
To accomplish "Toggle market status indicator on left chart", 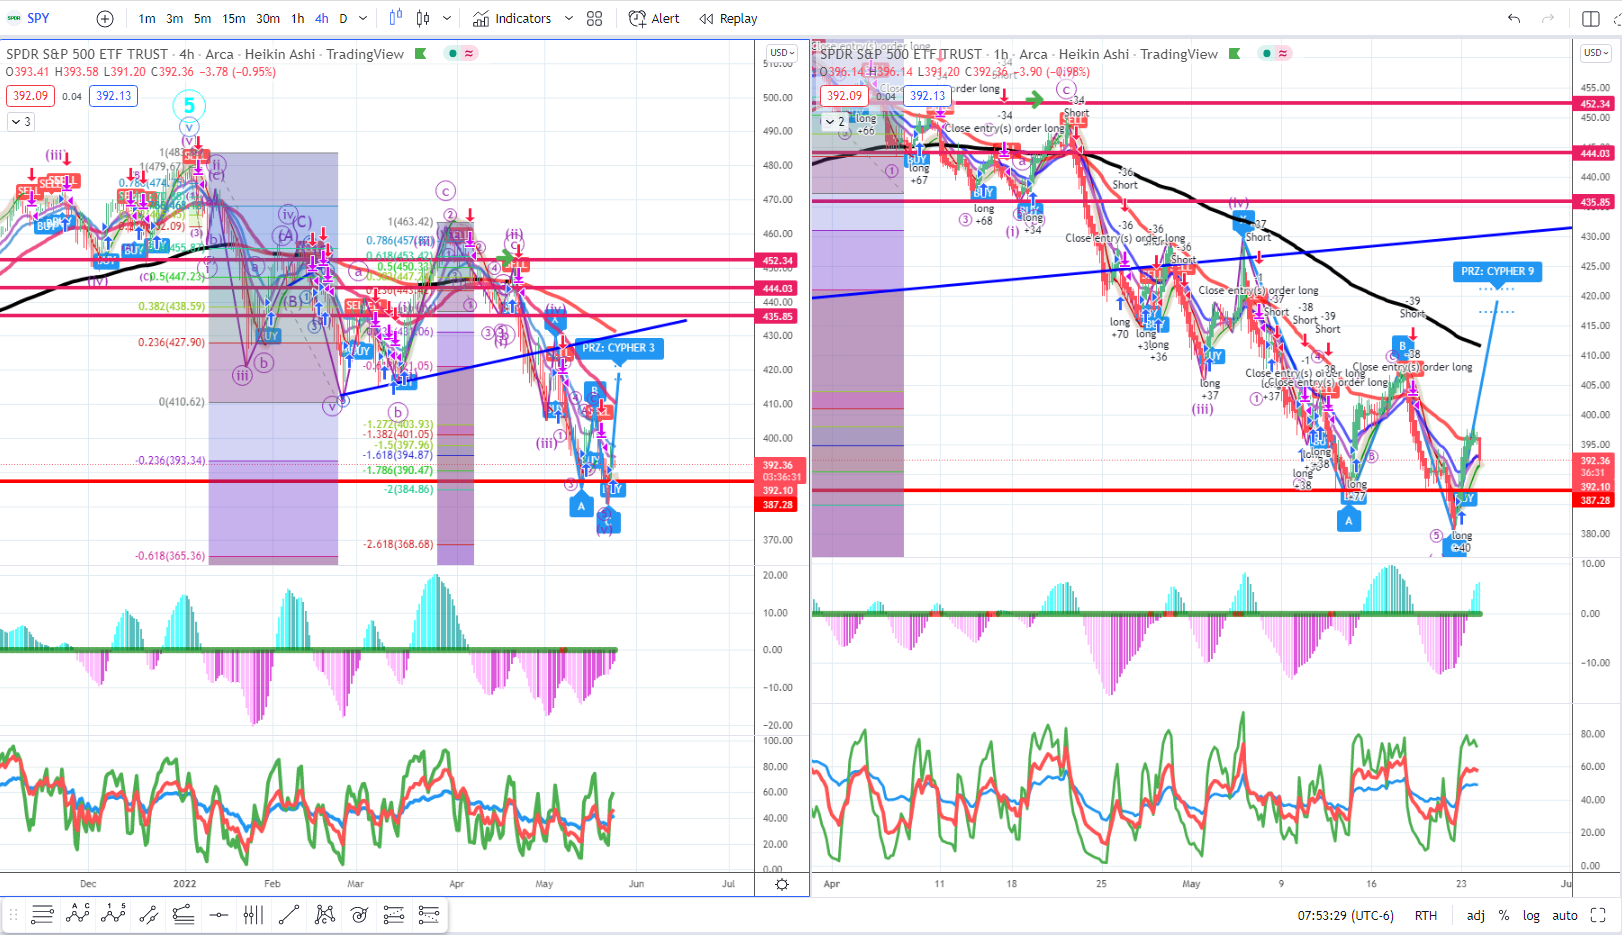I will (x=453, y=54).
